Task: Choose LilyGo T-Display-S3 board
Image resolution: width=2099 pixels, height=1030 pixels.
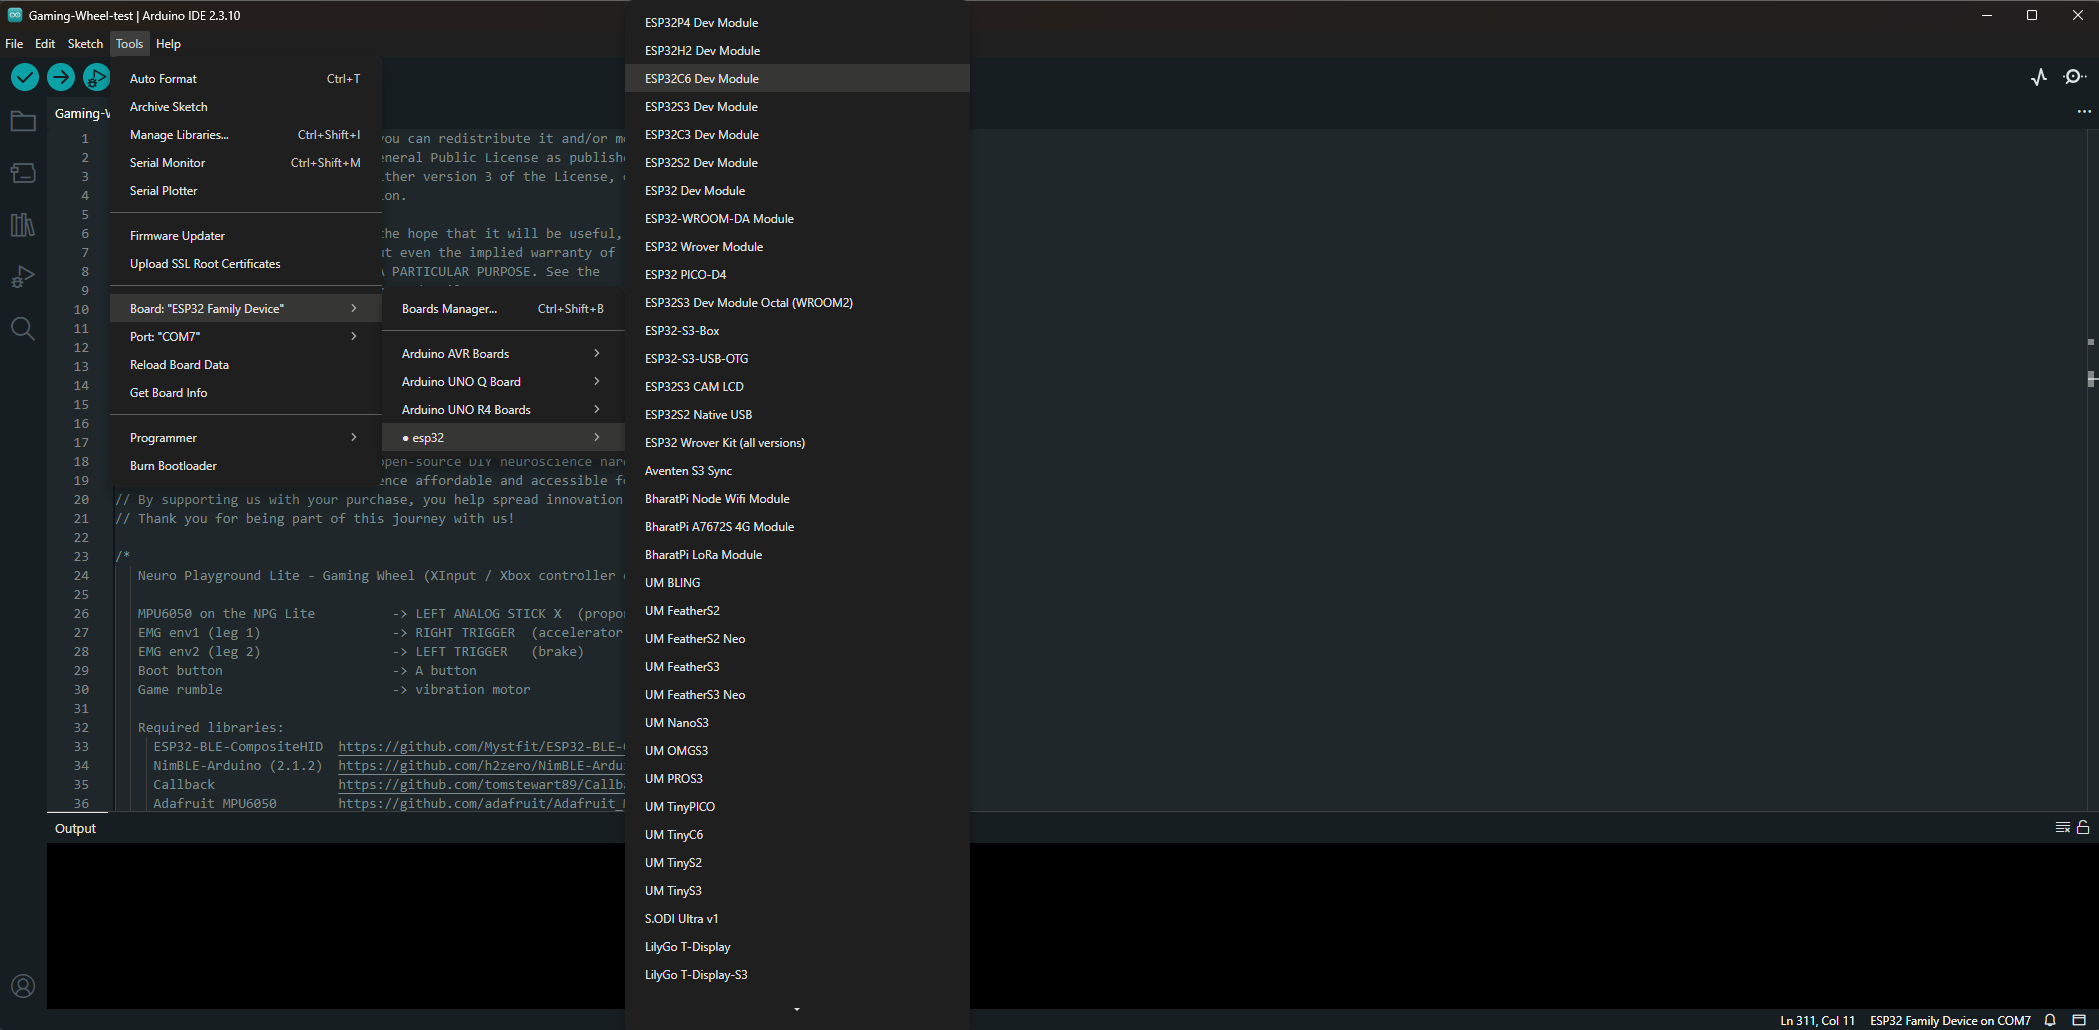Action: (797, 974)
